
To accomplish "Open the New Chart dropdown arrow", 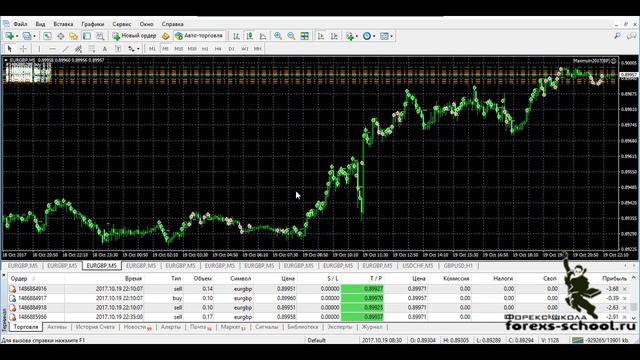I will click(x=17, y=36).
